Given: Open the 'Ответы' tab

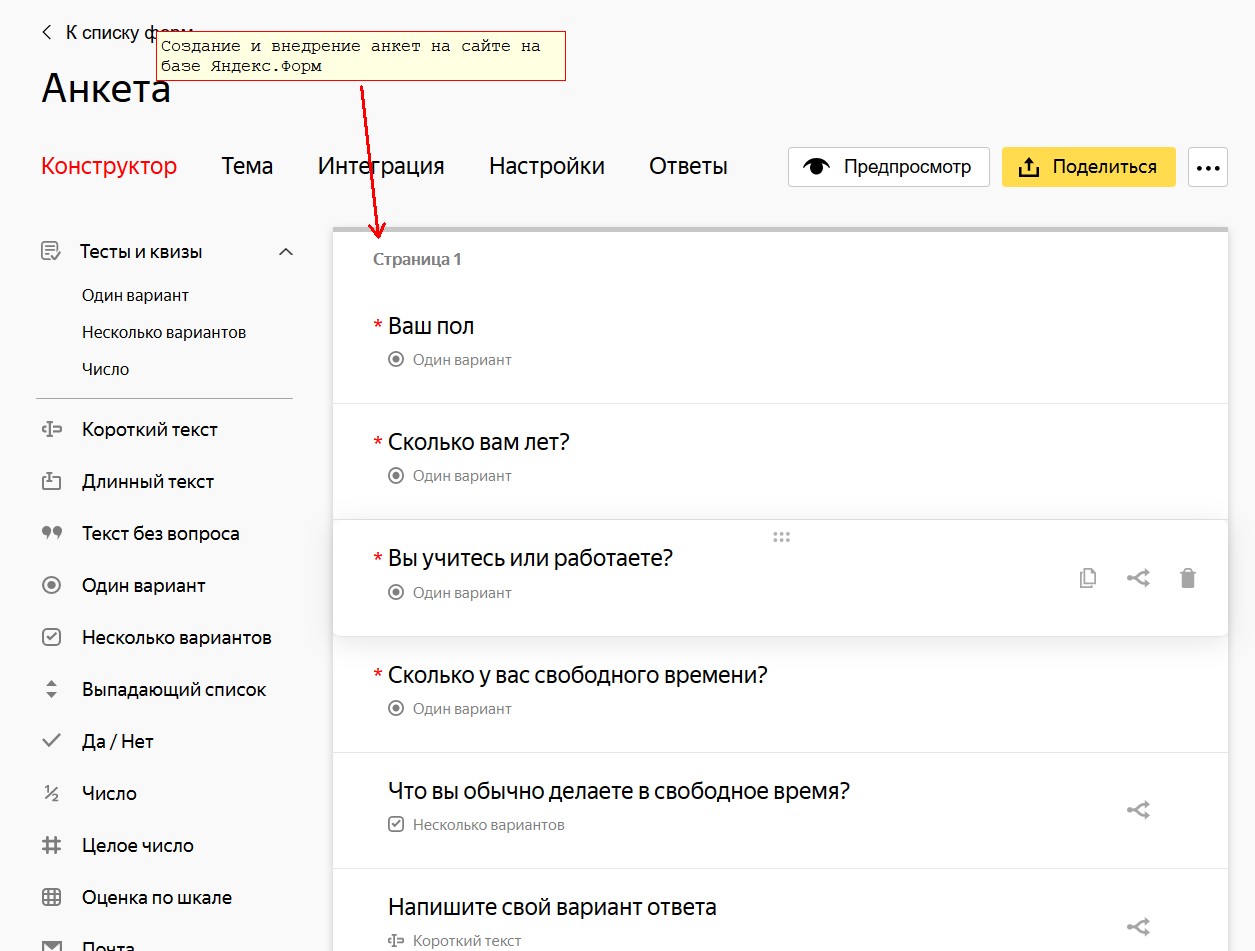Looking at the screenshot, I should (688, 167).
